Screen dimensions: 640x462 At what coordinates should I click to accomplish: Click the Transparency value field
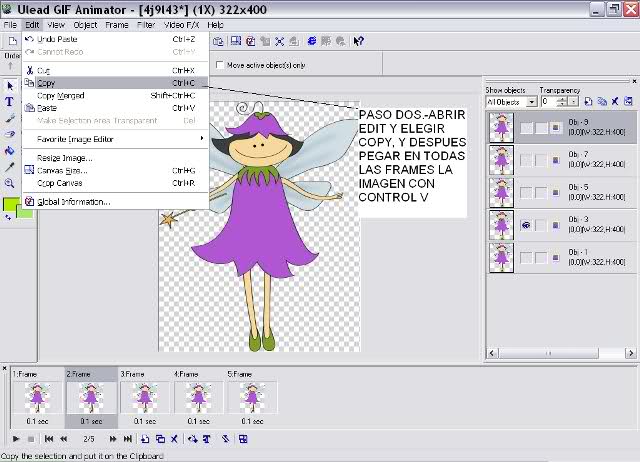pos(549,102)
